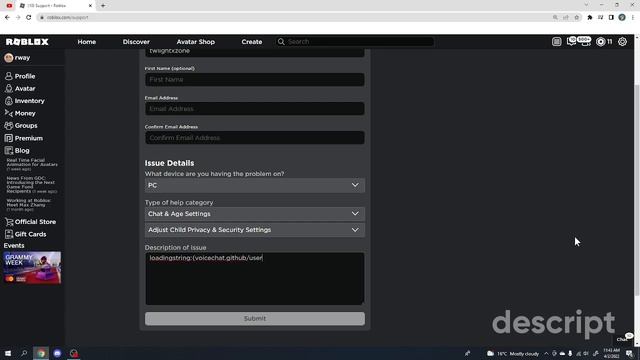640x360 pixels.
Task: Open Chat & Age Settings category dropdown
Action: tap(255, 214)
